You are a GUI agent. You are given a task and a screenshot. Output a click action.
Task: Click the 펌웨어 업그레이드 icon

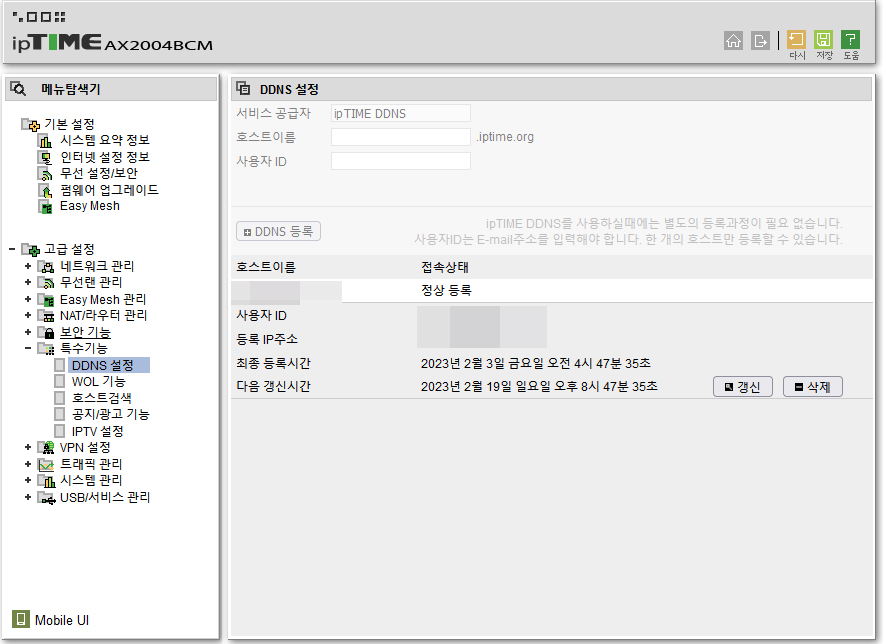pyautogui.click(x=45, y=190)
